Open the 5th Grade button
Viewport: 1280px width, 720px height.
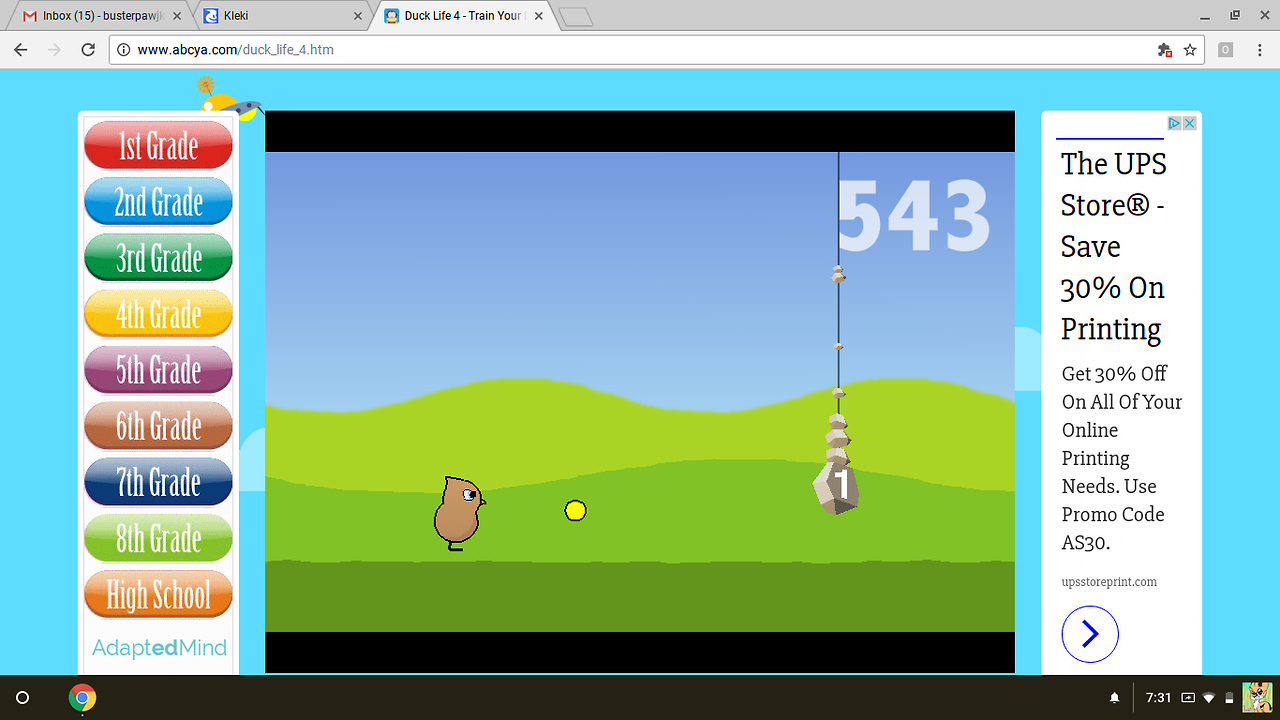pyautogui.click(x=158, y=370)
